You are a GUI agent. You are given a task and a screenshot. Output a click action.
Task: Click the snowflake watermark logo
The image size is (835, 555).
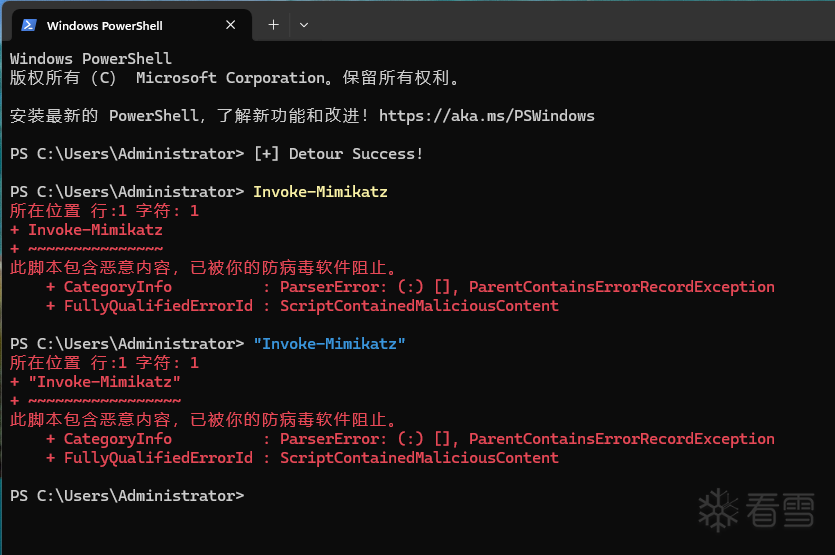717,508
